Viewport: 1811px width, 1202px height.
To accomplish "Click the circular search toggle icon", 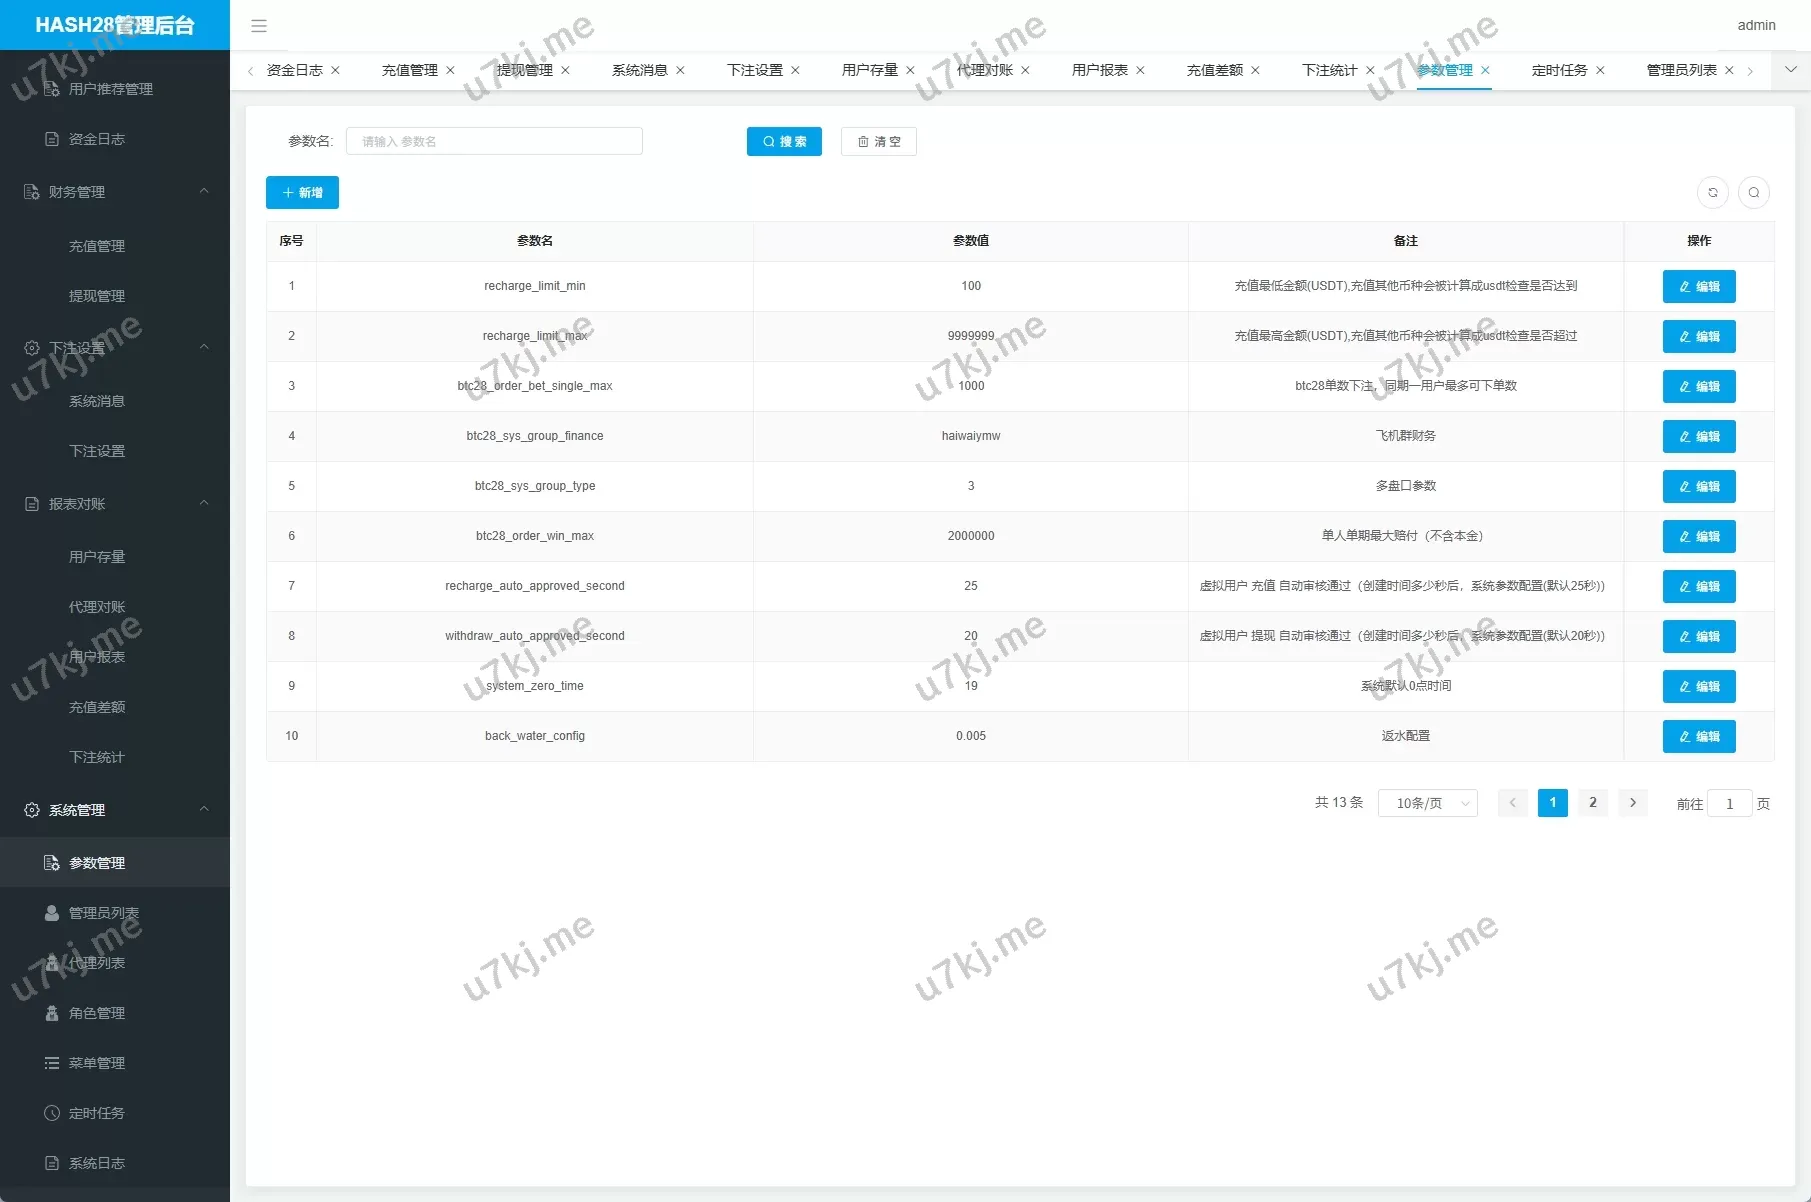I will pos(1754,193).
